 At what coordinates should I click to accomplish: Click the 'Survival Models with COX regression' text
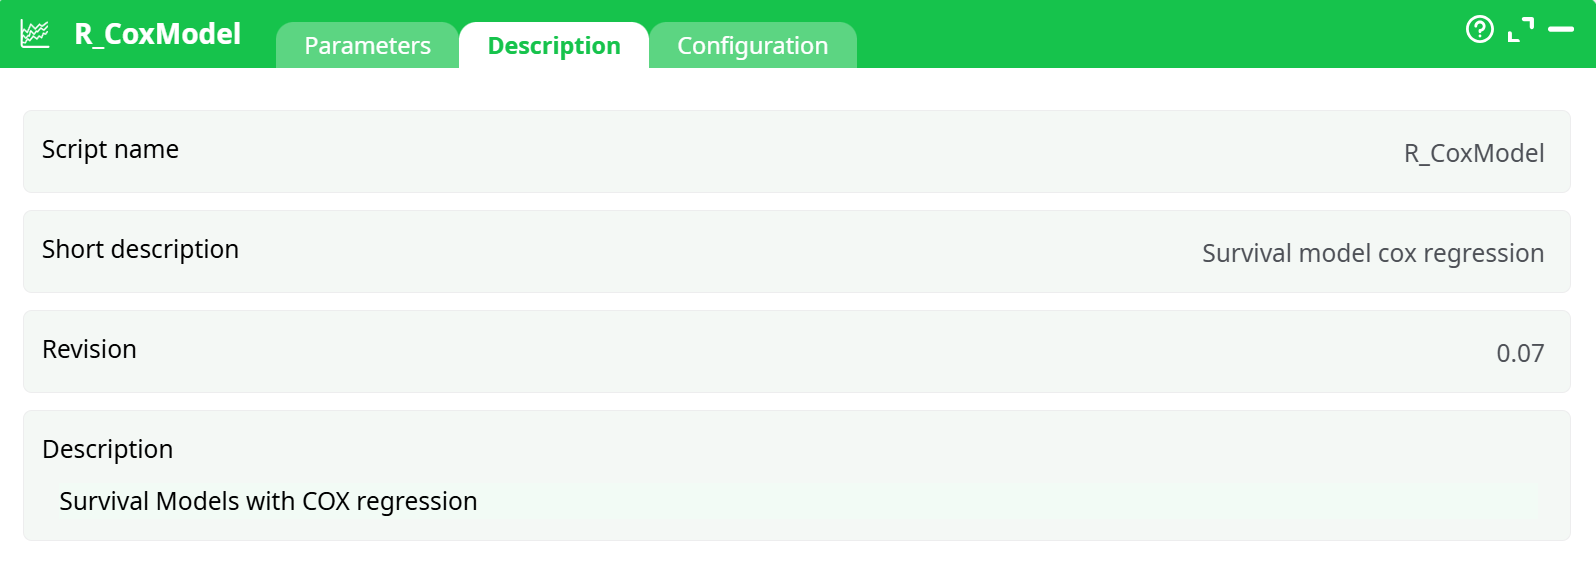(268, 501)
